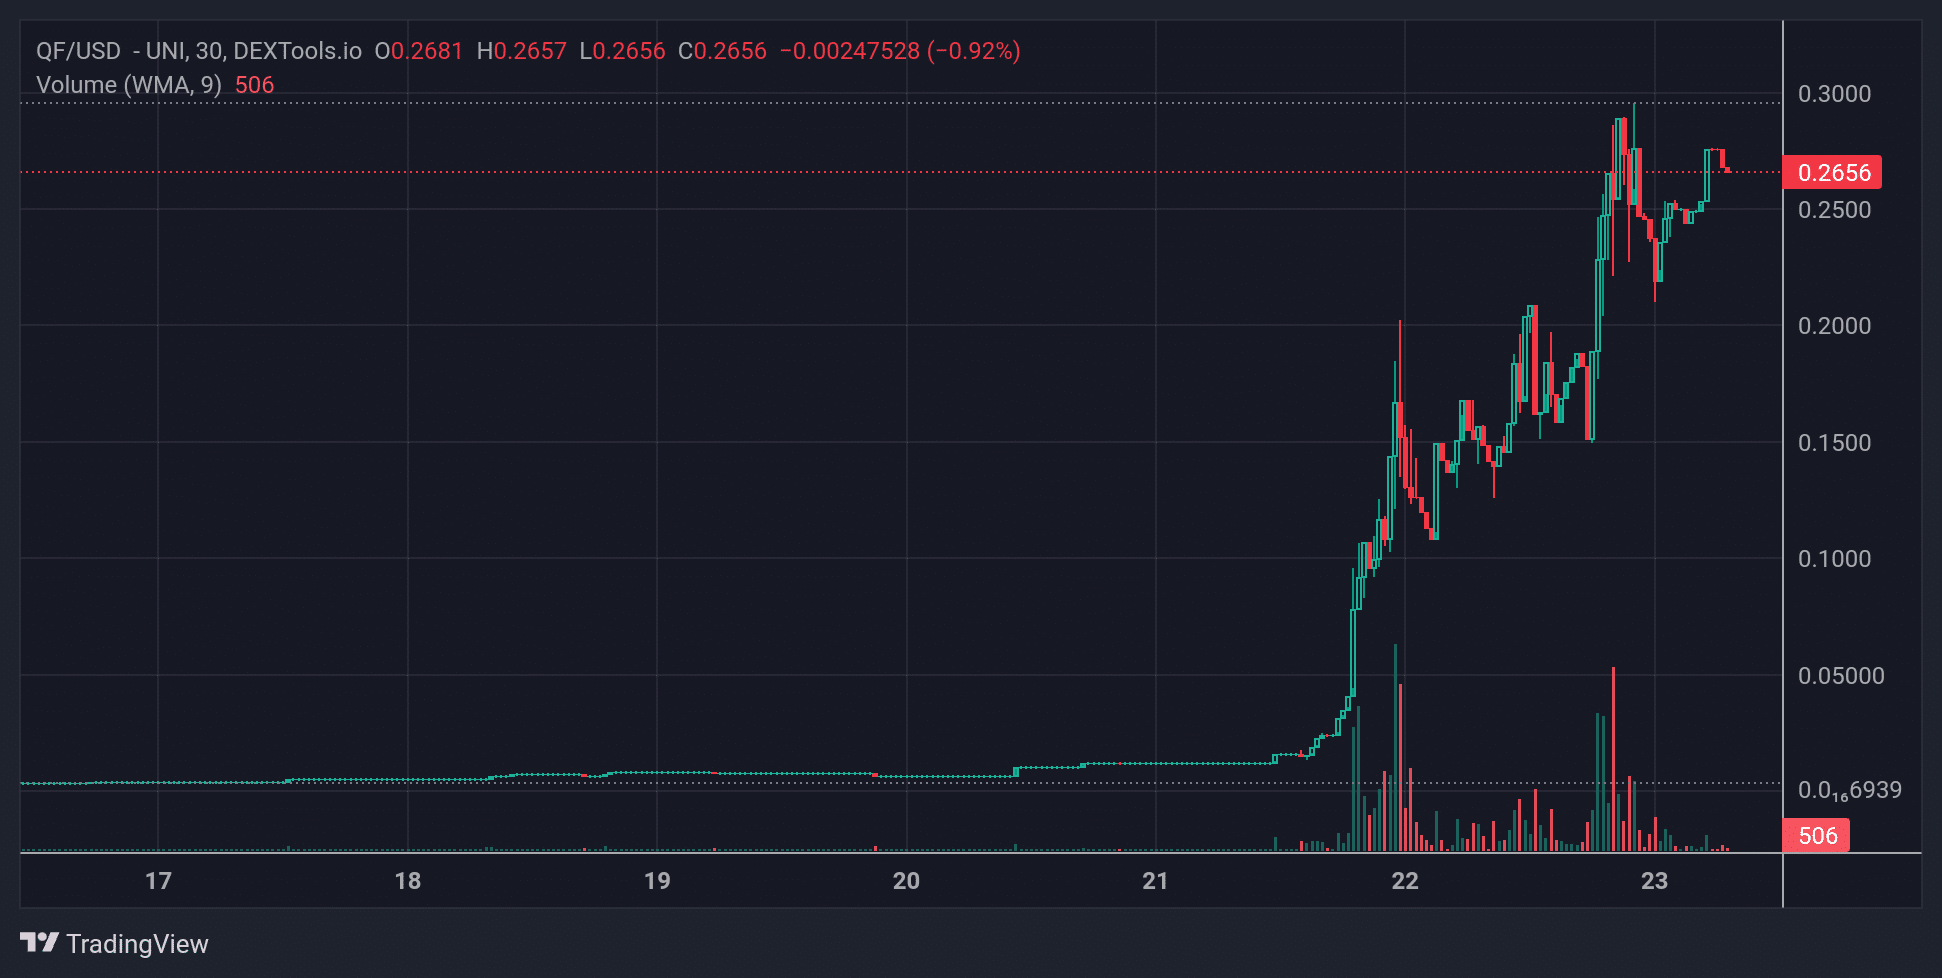This screenshot has height=978, width=1942.
Task: Click date label 21 on time axis
Action: (x=1155, y=881)
